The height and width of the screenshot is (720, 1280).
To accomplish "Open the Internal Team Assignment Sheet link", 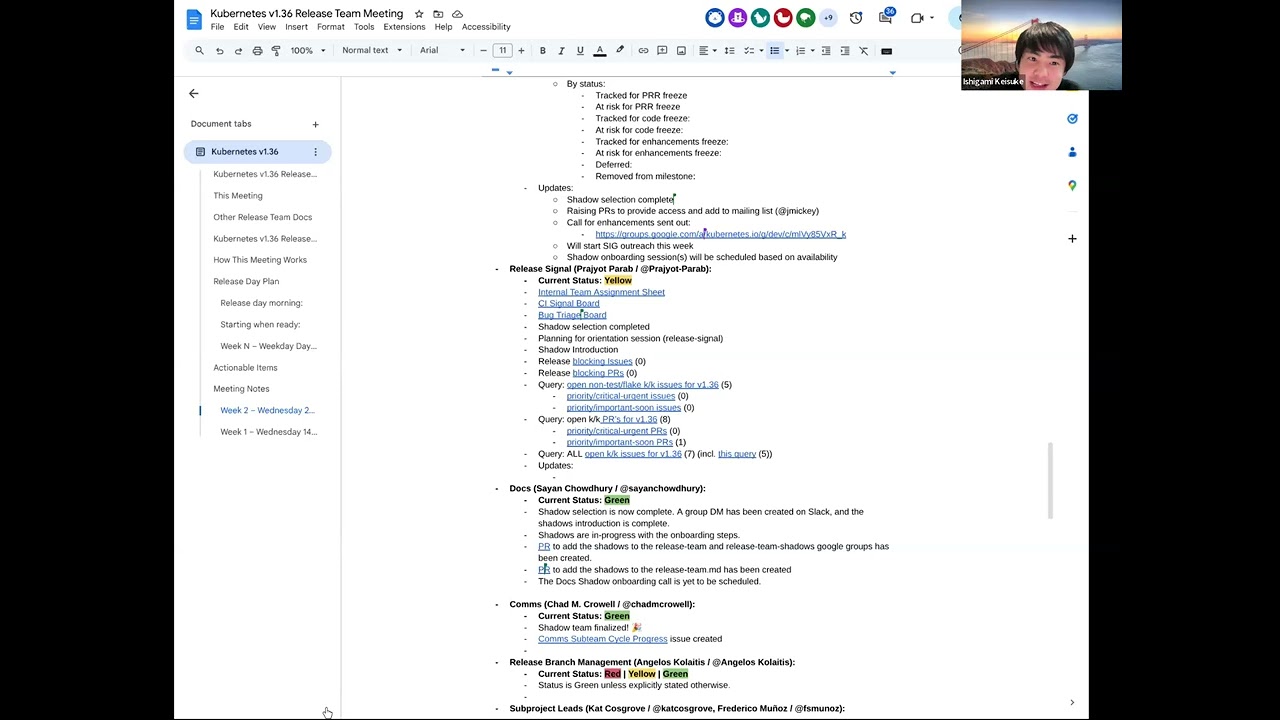I will (x=601, y=292).
